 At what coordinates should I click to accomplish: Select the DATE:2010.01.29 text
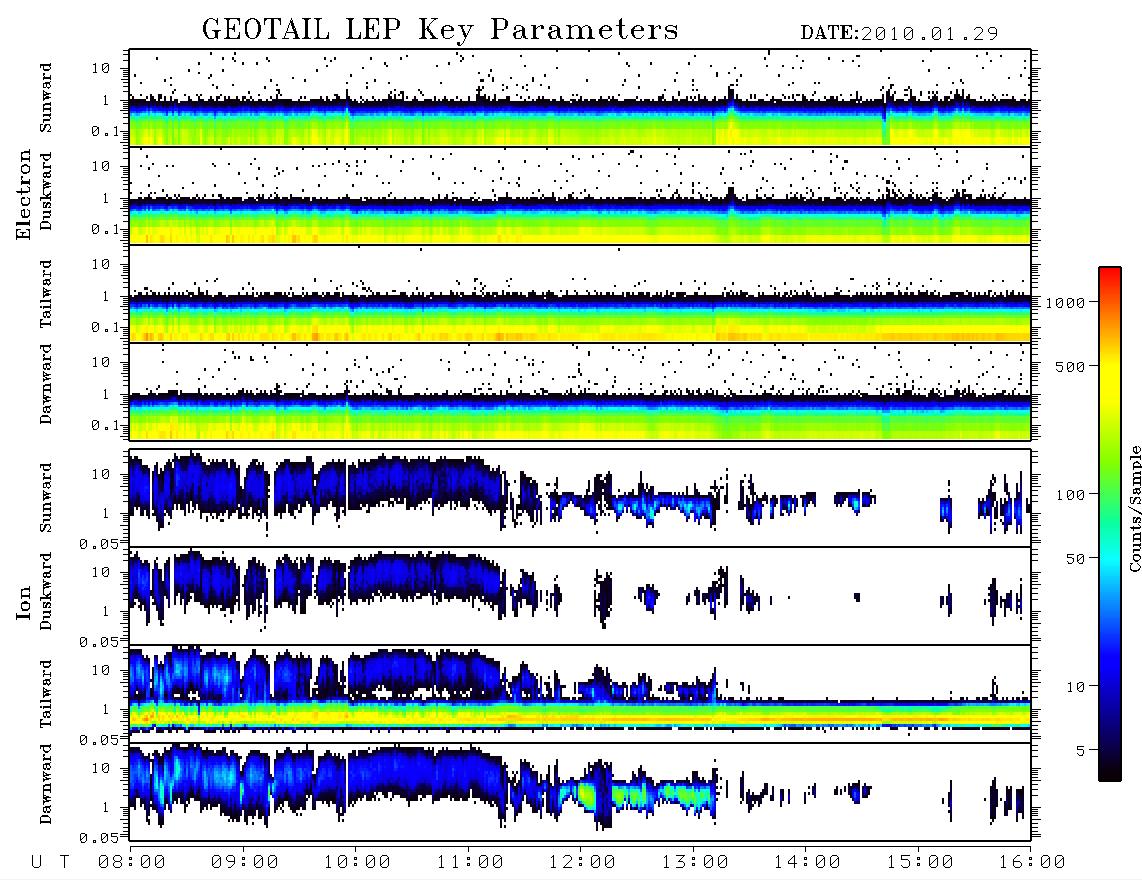[899, 34]
